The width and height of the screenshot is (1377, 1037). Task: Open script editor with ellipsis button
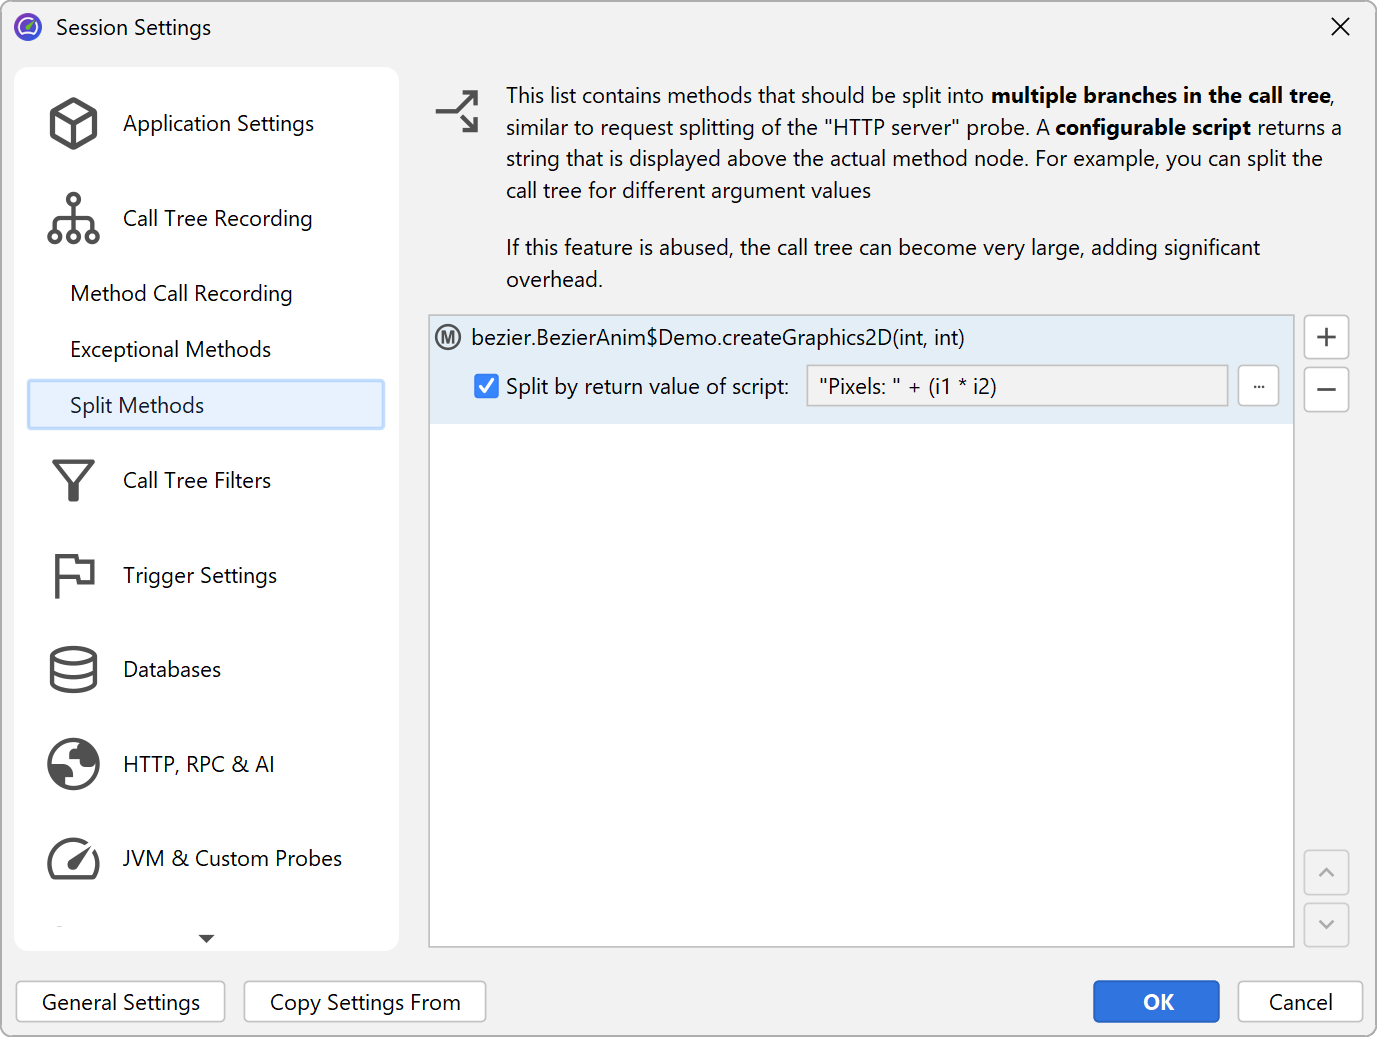1258,386
